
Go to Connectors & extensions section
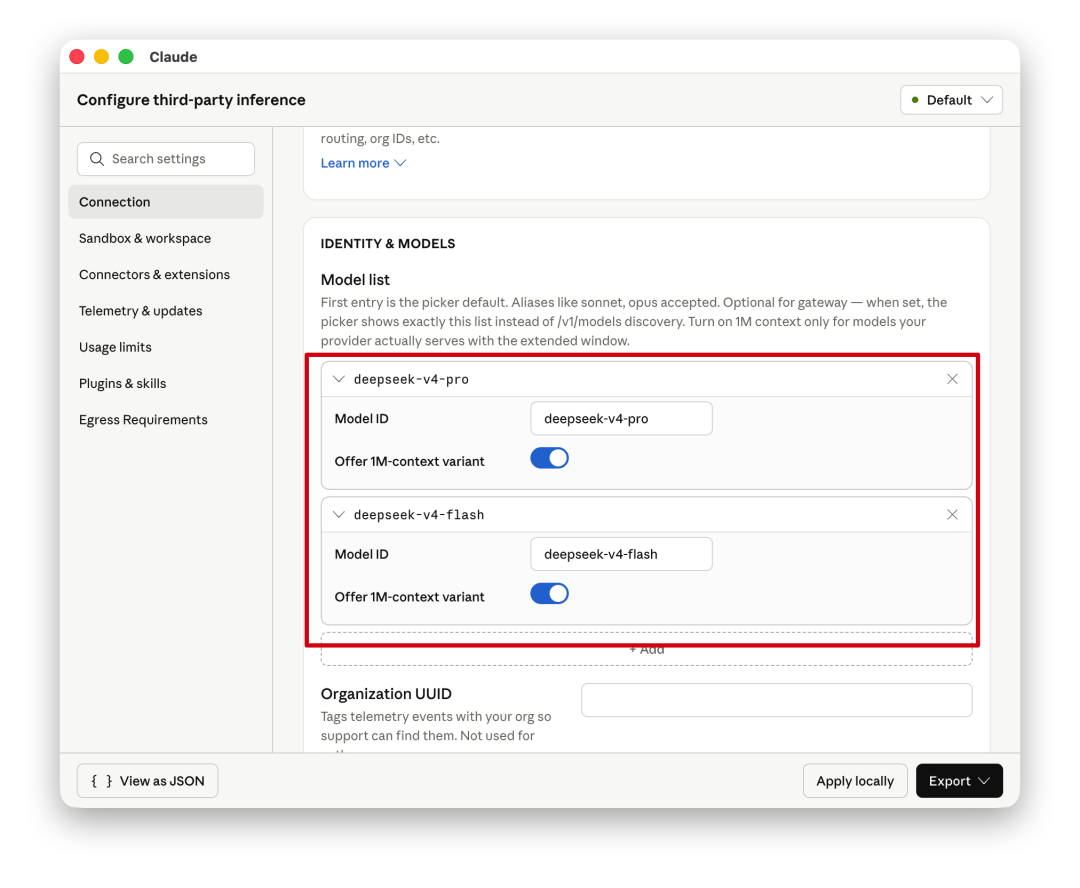click(x=154, y=274)
